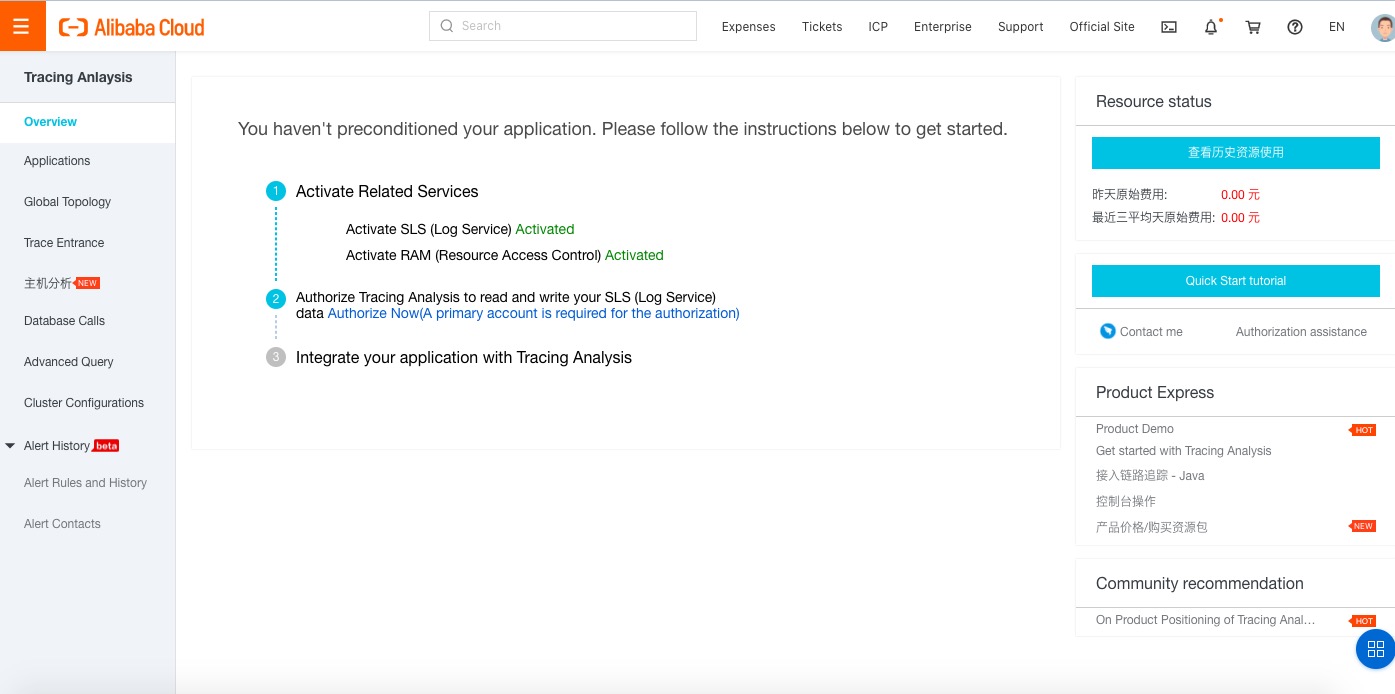Viewport: 1395px width, 694px height.
Task: Click the Alibaba Cloud logo
Action: [x=131, y=27]
